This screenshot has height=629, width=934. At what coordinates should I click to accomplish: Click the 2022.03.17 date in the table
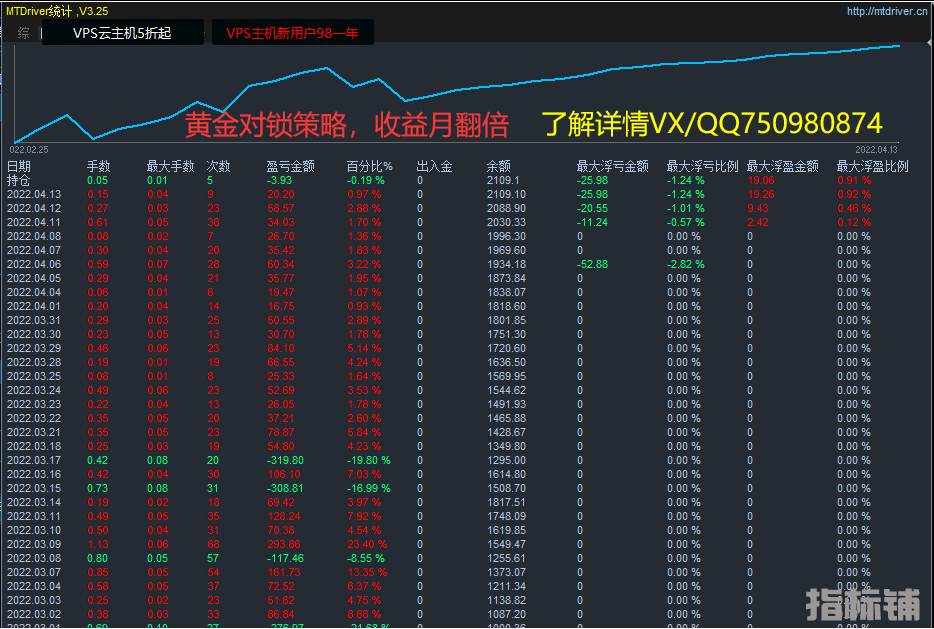33,460
